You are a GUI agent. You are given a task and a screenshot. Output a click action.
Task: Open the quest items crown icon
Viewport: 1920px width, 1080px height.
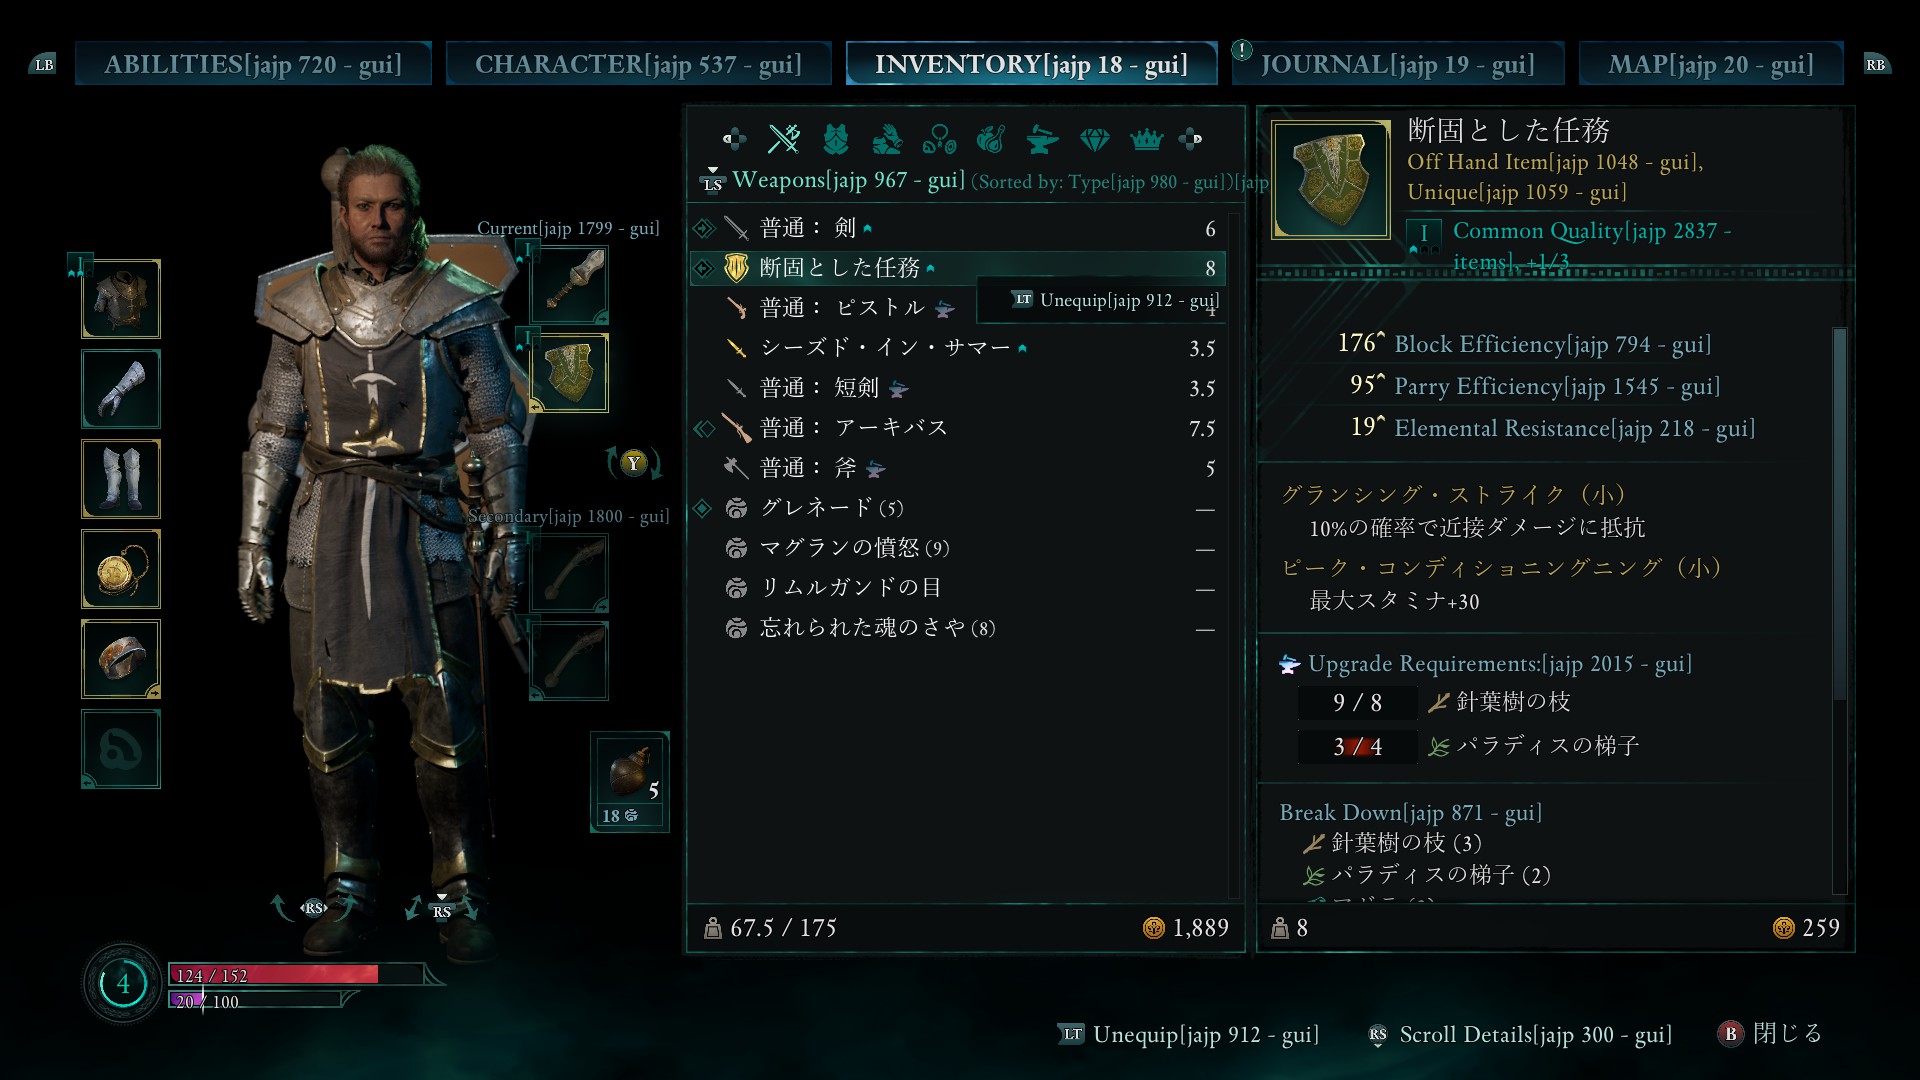pos(1146,139)
